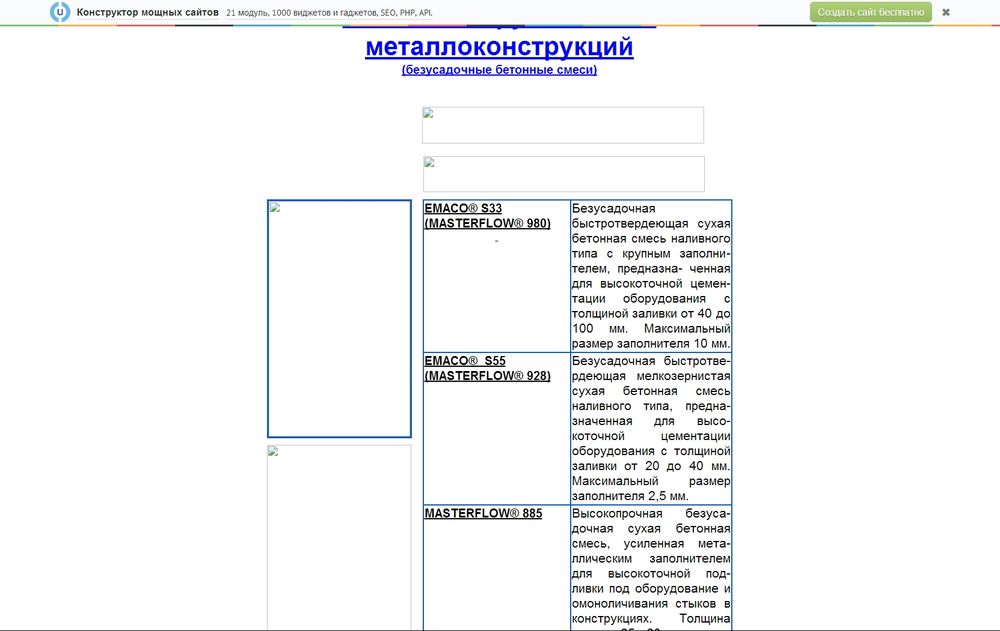The height and width of the screenshot is (631, 1000).
Task: Open the 'Конструктор мощных сайтов' link
Action: (147, 12)
